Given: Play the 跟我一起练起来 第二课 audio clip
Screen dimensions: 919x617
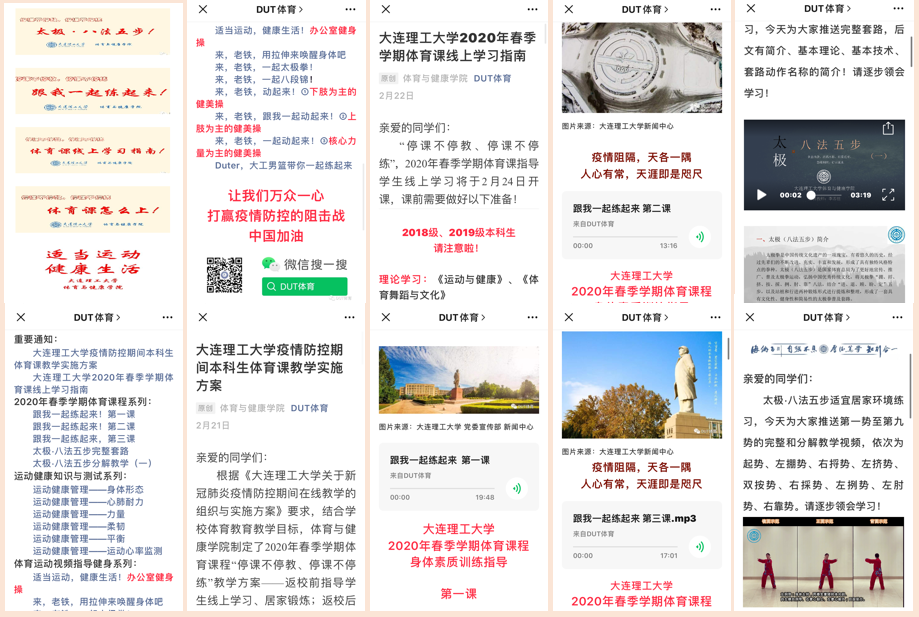Looking at the screenshot, I should 700,237.
